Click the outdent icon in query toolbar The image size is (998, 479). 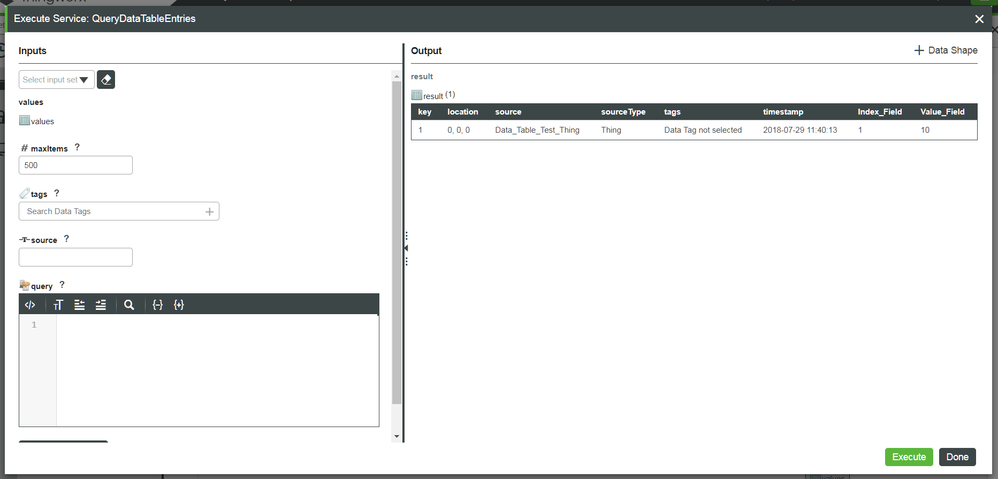(x=79, y=305)
